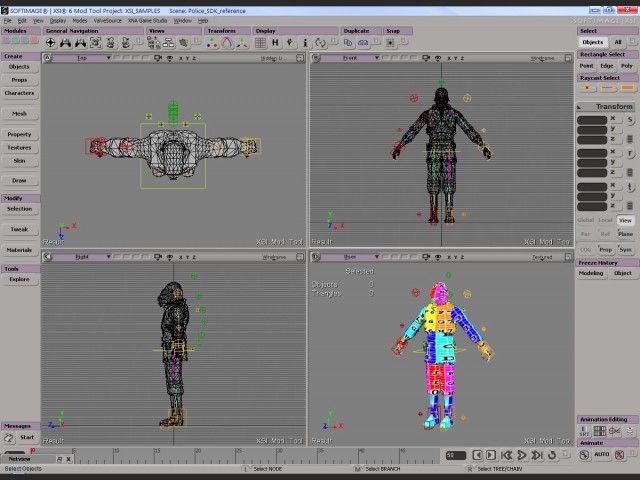Select the translate tool icon under Transform

(x=242, y=43)
